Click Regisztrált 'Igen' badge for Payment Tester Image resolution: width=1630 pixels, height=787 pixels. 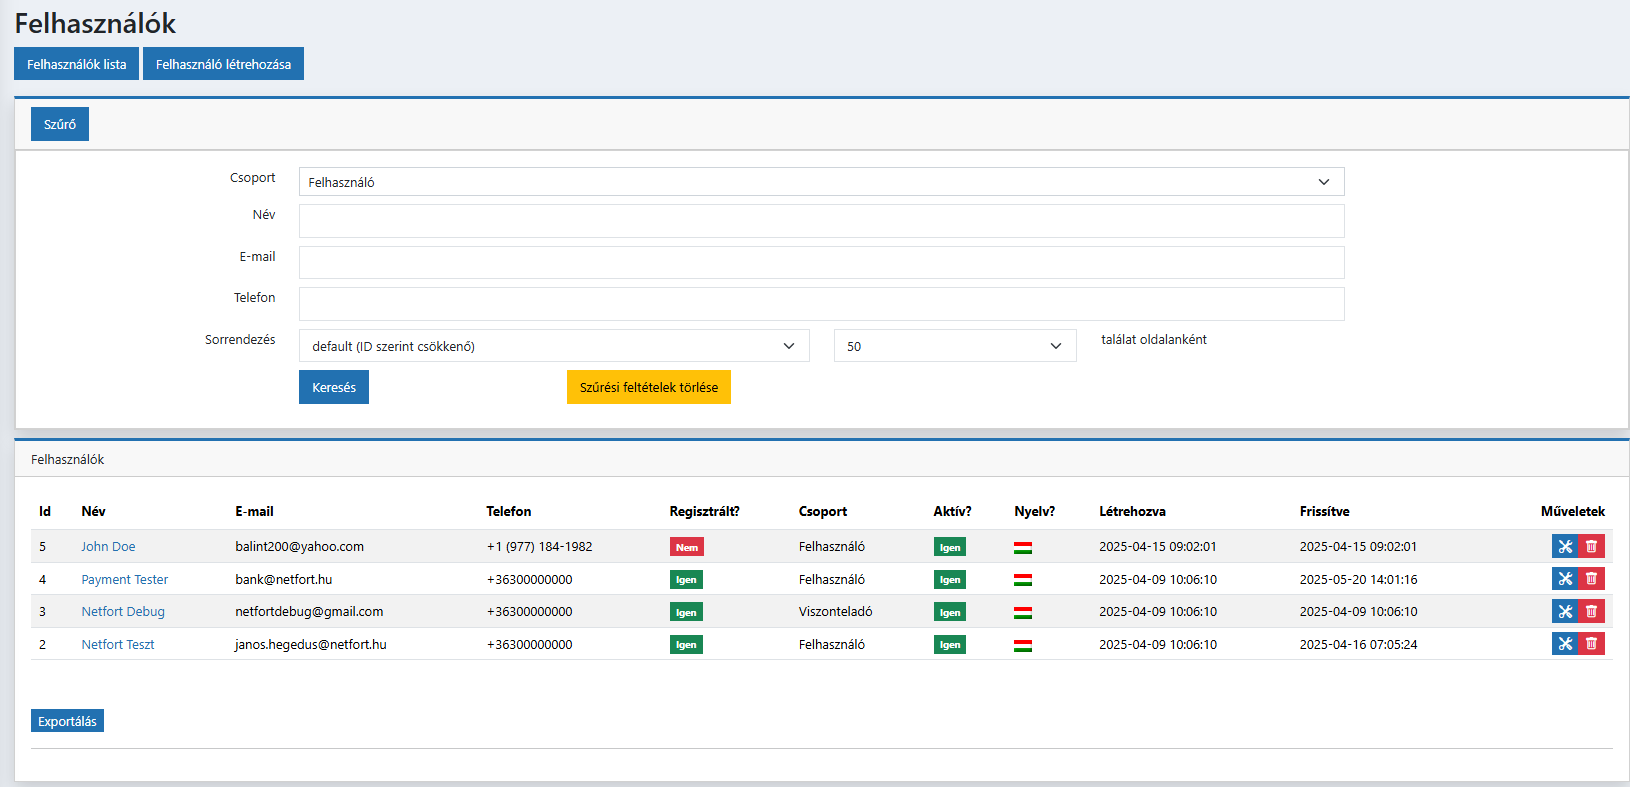pos(686,580)
